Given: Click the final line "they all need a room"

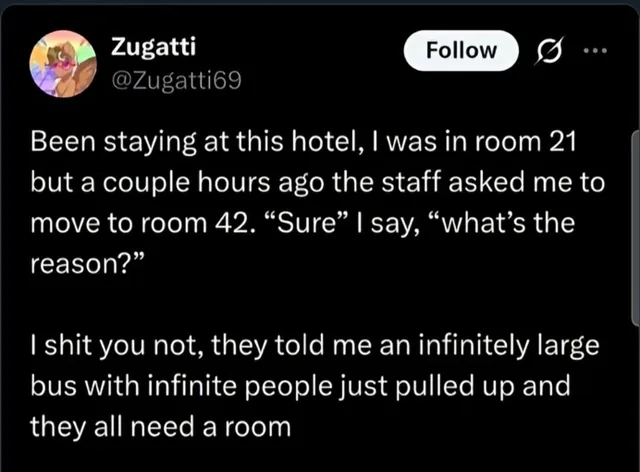Looking at the screenshot, I should [160, 427].
